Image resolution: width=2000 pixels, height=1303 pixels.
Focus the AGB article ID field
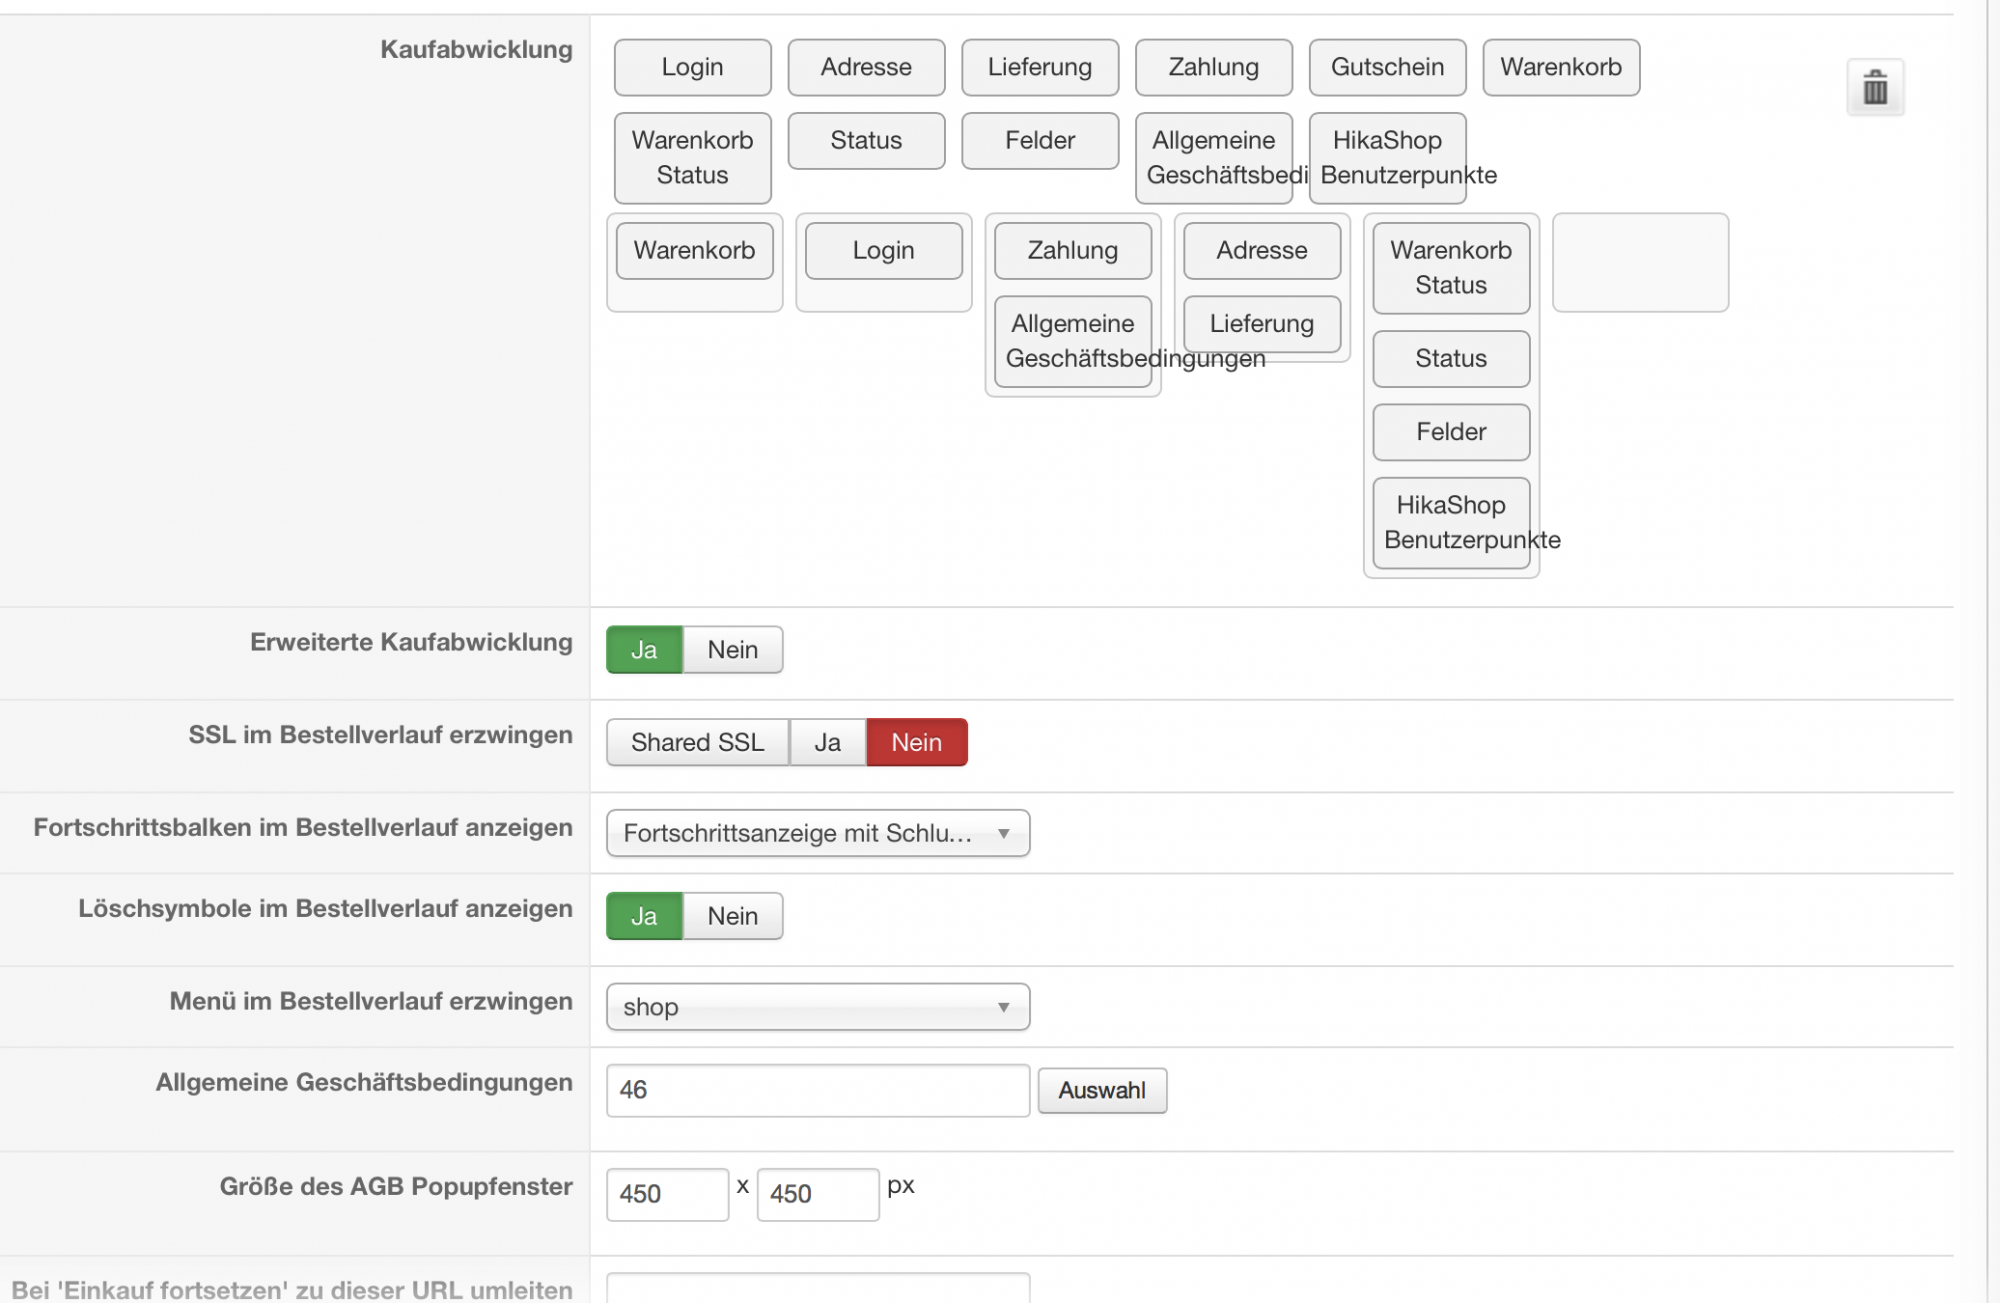point(817,1090)
